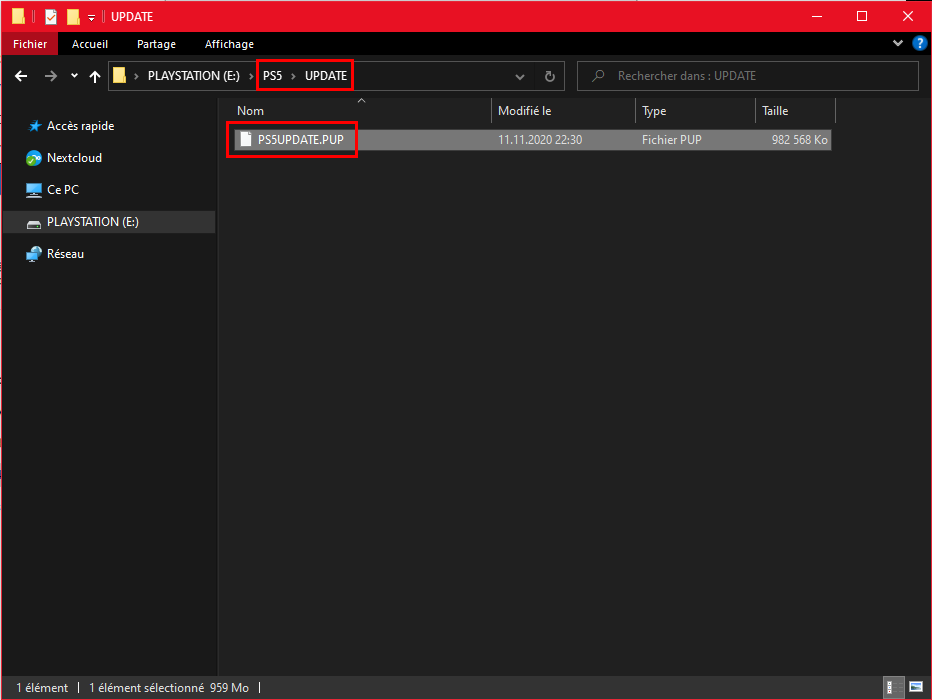932x700 pixels.
Task: Click the Ce PC computer icon
Action: 34,190
